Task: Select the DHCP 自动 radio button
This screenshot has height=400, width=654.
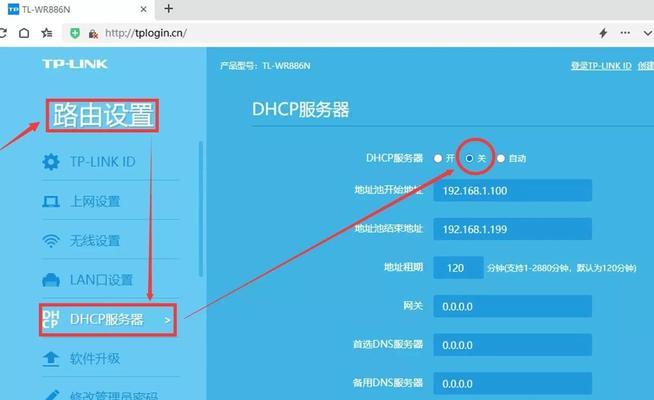Action: [x=501, y=158]
